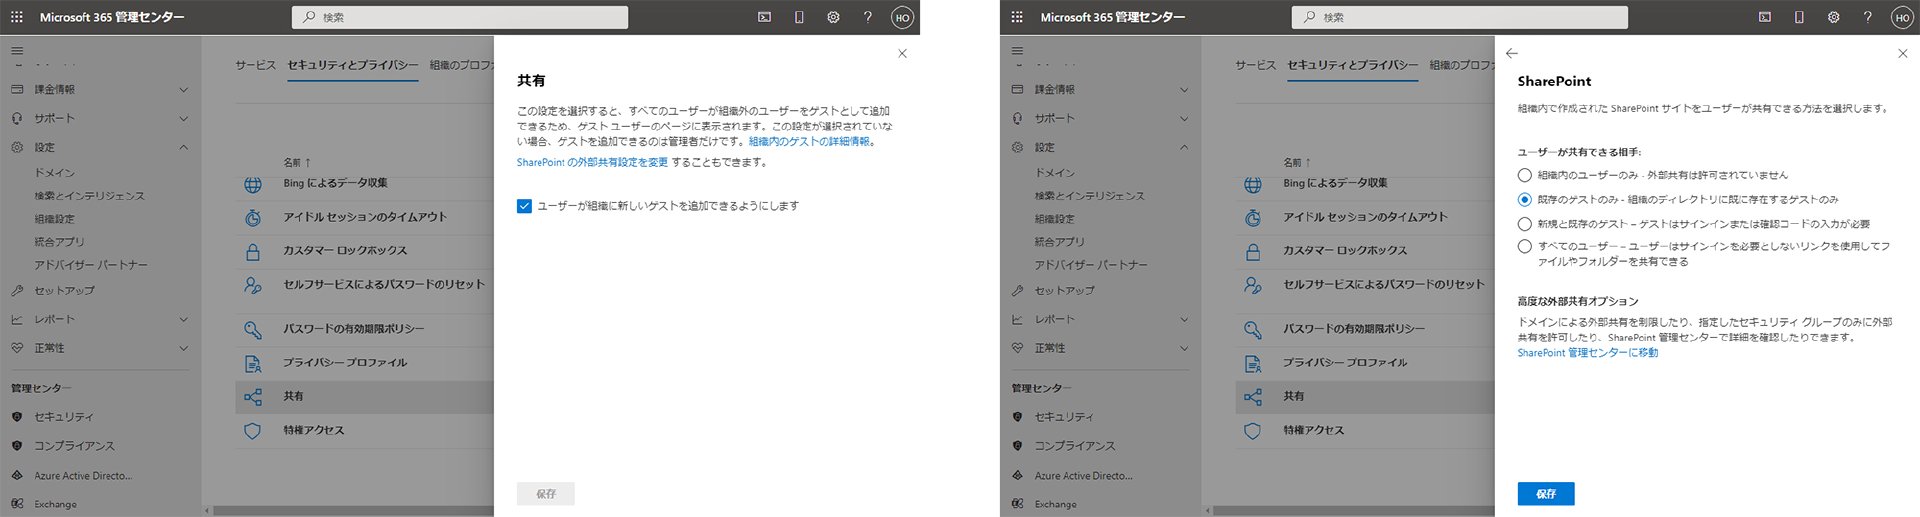The width and height of the screenshot is (1920, 517).
Task: Click 特権アクセス shield icon in 共有 panel window
Action: [x=253, y=431]
